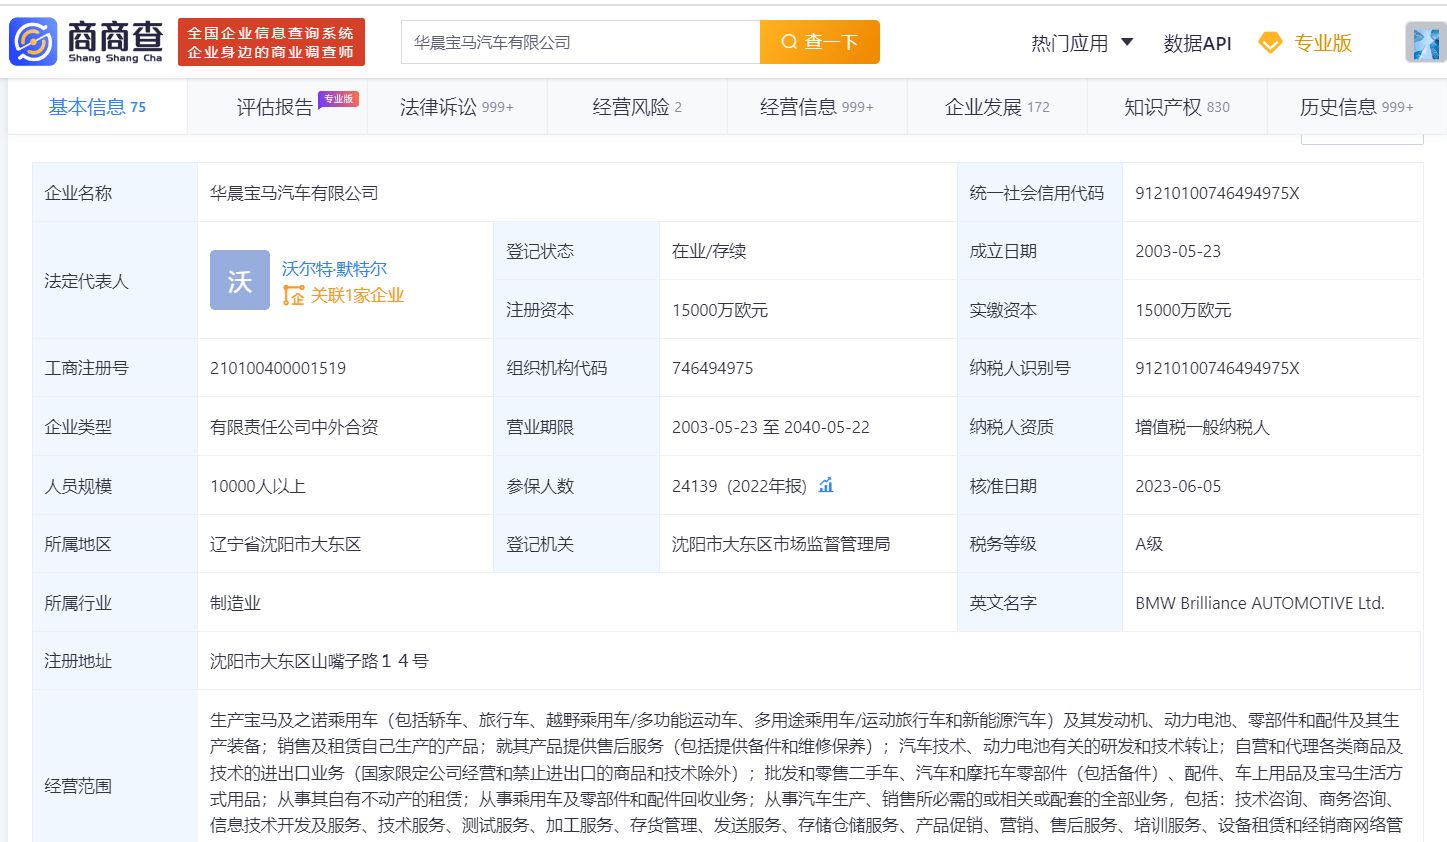1447x842 pixels.
Task: Click the 纳税人资质 value 增值税一般纳税人
Action: 1202,427
